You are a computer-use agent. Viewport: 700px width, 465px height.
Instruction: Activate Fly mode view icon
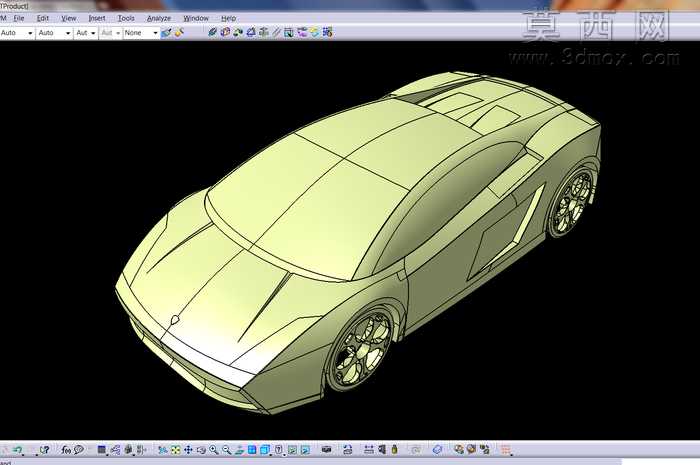tap(163, 450)
